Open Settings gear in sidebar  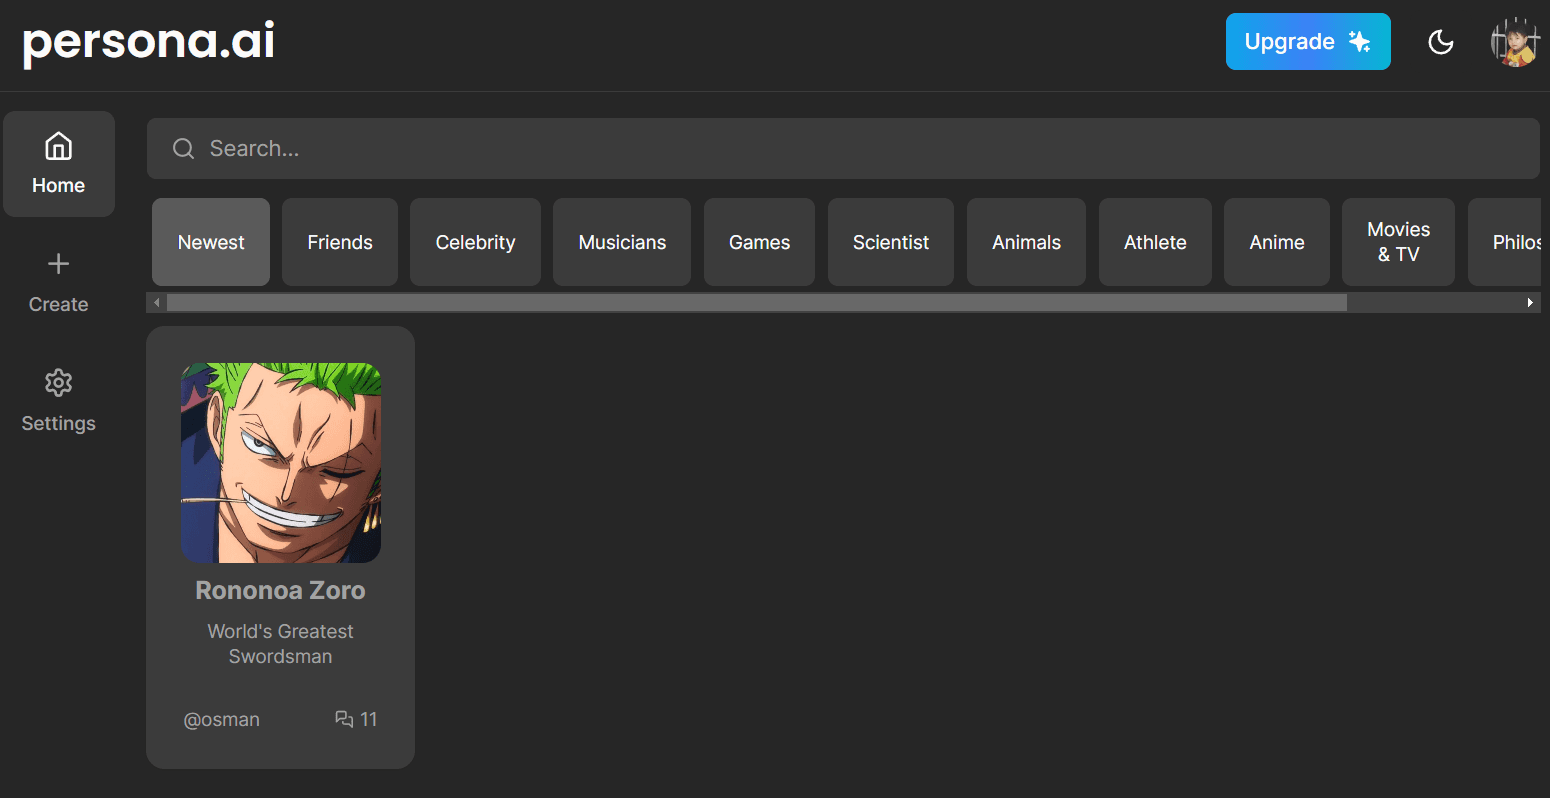tap(59, 383)
